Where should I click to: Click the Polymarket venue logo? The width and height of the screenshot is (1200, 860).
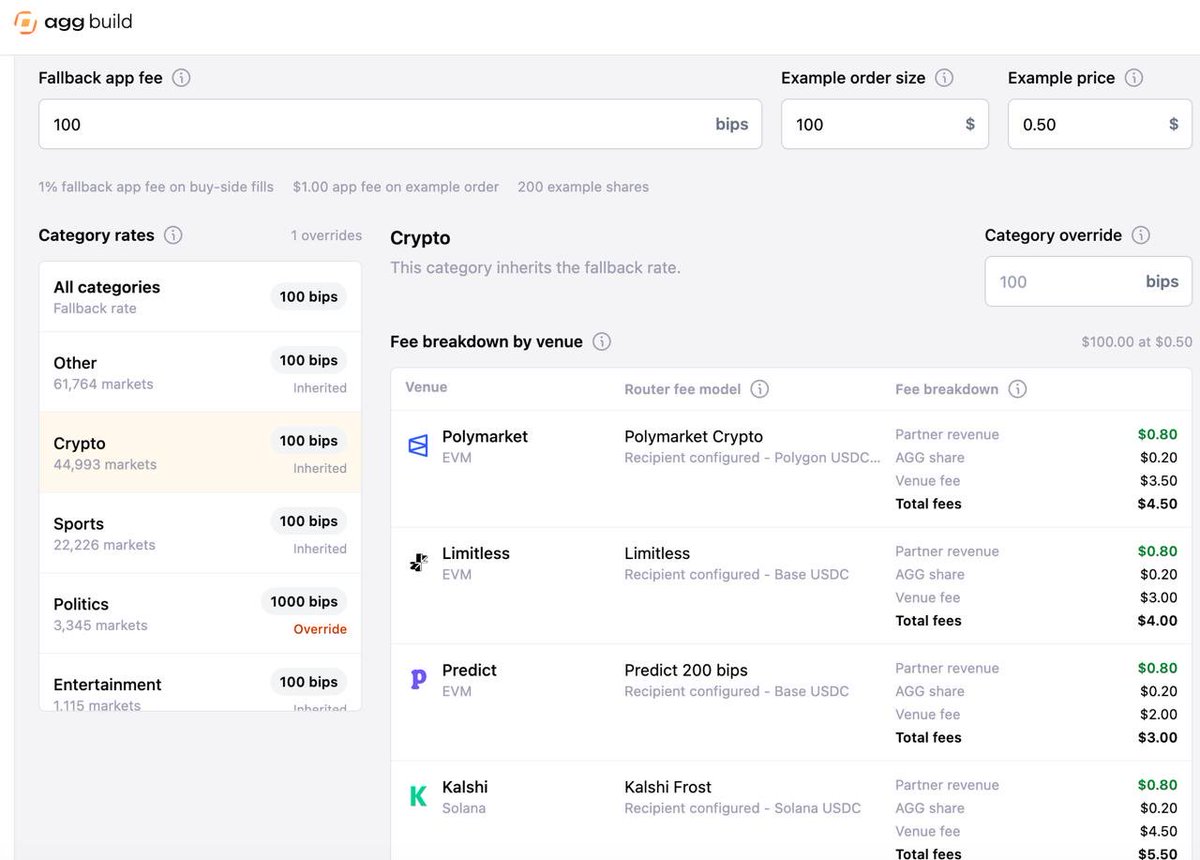418,446
